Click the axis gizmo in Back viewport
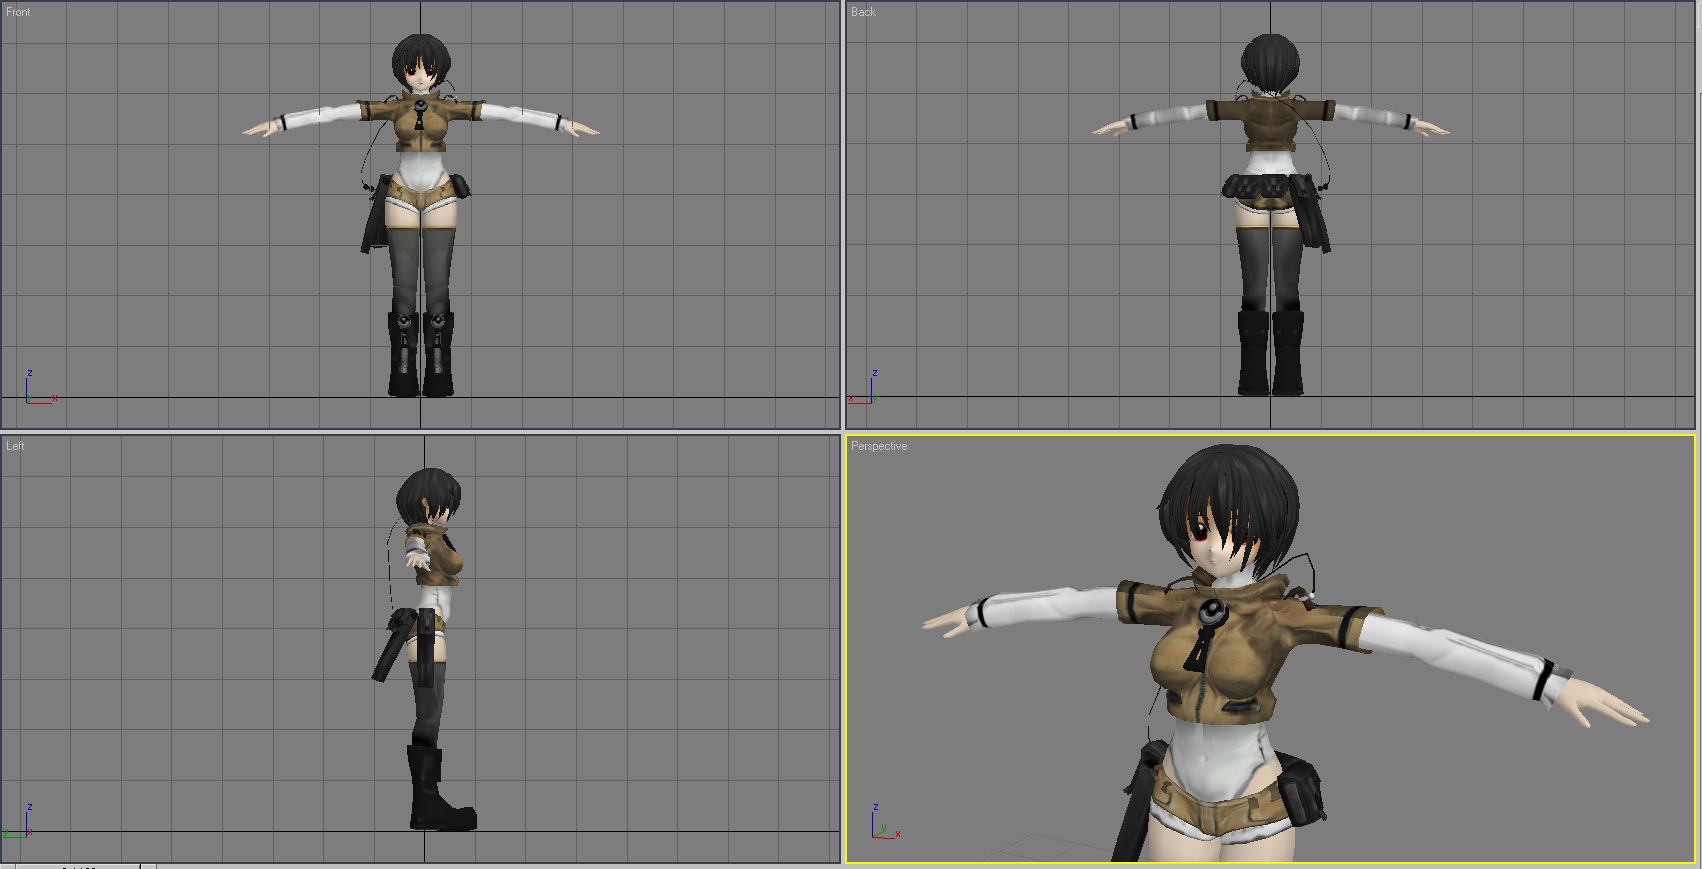 (866, 391)
